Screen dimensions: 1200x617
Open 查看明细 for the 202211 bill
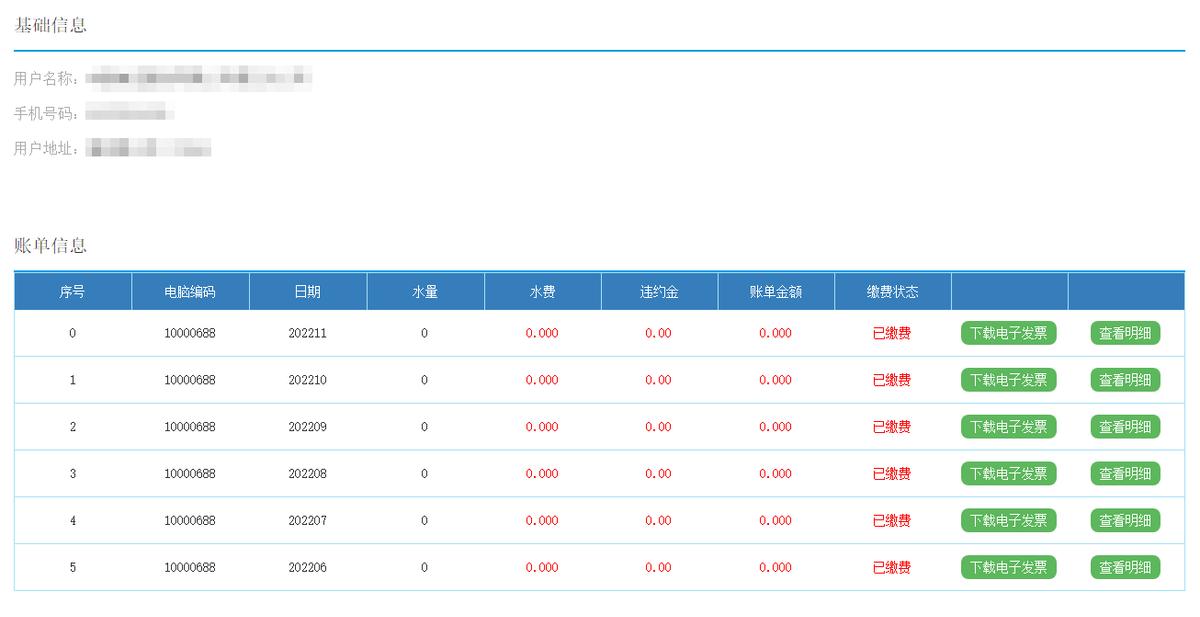click(1123, 333)
